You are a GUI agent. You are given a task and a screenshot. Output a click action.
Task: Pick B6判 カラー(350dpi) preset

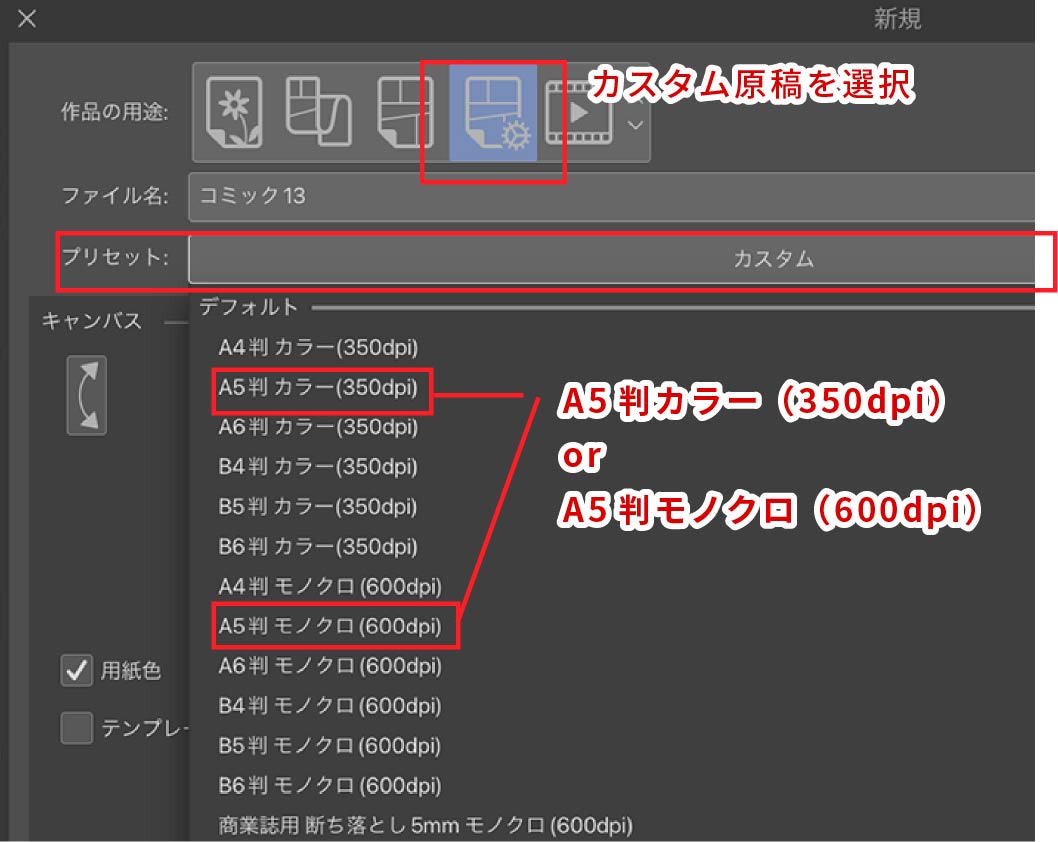point(318,547)
